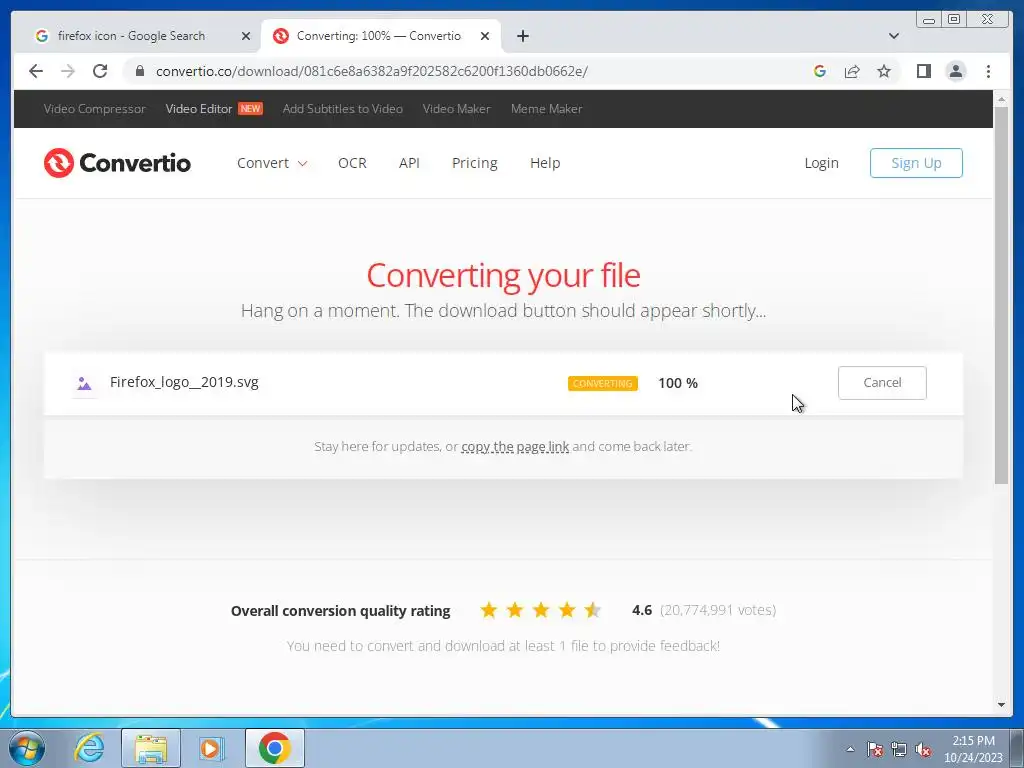Viewport: 1024px width, 768px height.
Task: Open the Windows Start menu
Action: click(27, 748)
